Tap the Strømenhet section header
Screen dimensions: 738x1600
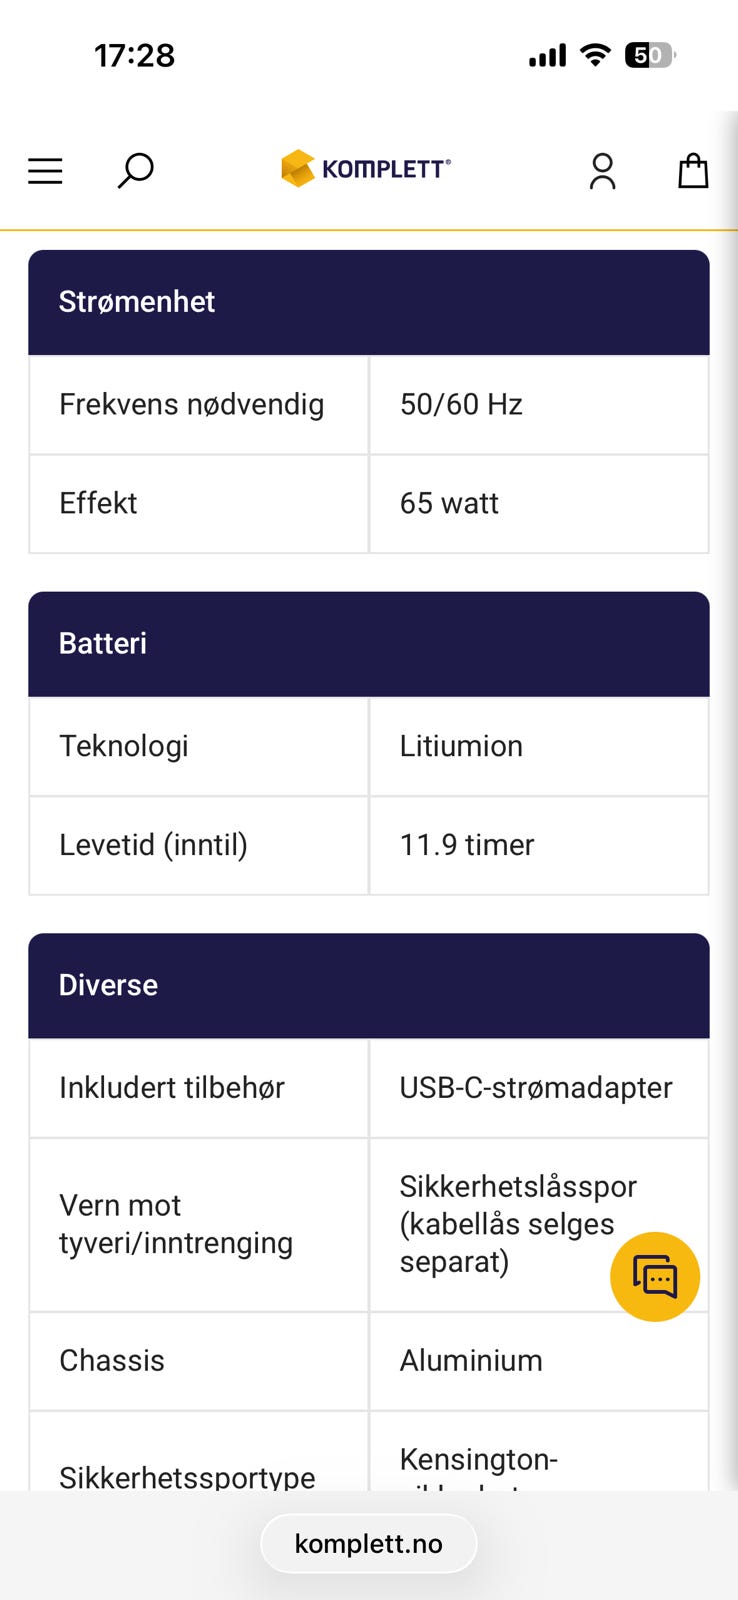point(368,302)
